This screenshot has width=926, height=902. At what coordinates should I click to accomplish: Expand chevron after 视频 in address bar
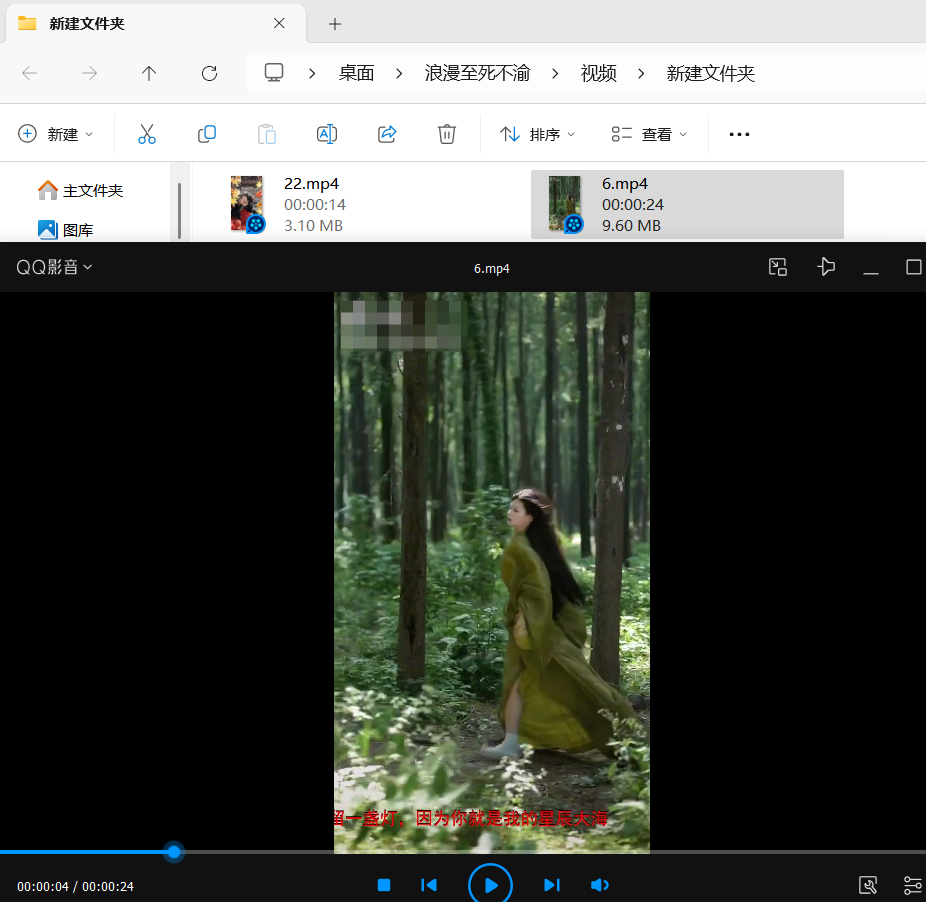pos(641,74)
